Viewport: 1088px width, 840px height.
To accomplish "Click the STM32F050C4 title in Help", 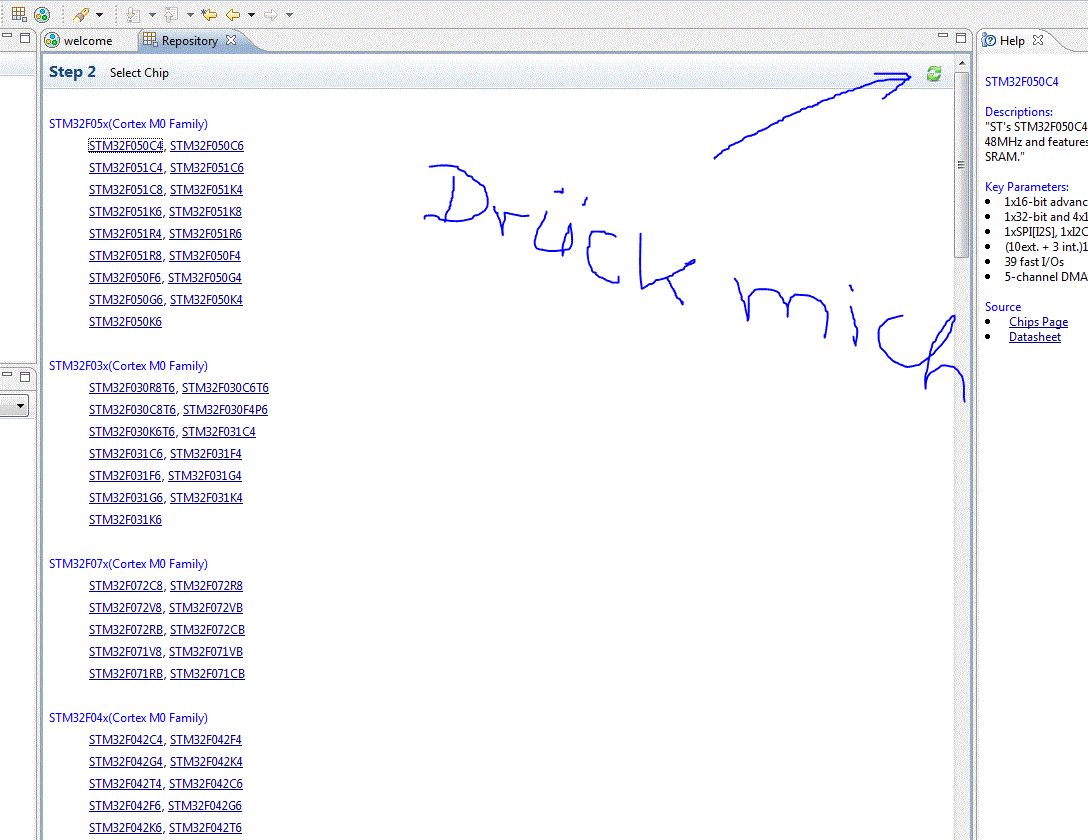I will pyautogui.click(x=1021, y=82).
